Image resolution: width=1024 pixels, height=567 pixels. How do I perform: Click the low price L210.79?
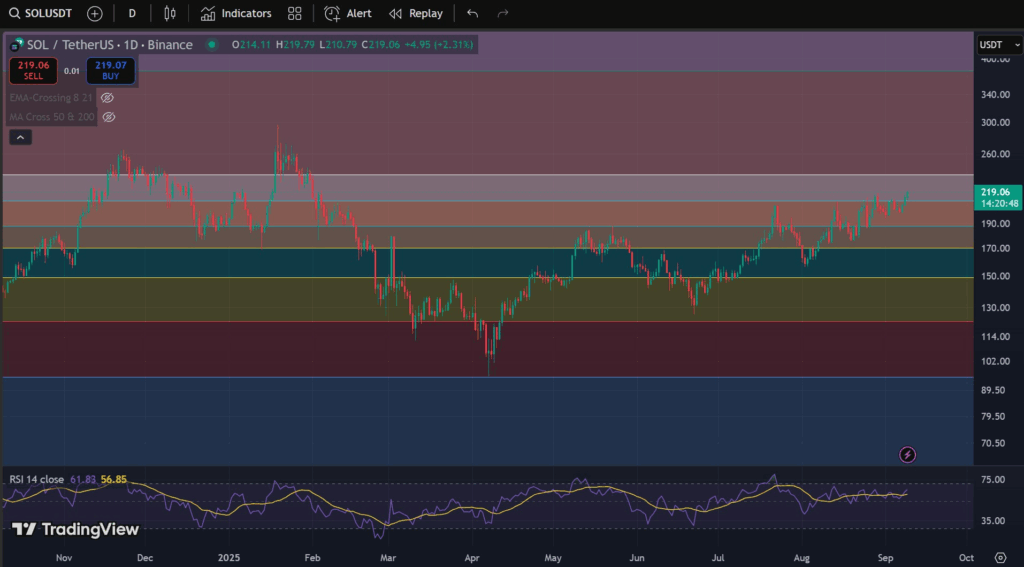[x=338, y=44]
